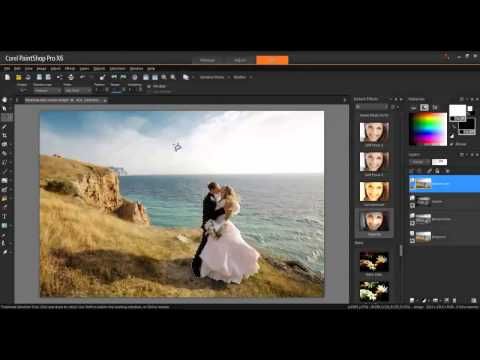Click the layer opacity value field
Screen dimensions: 480x360
click(439, 162)
